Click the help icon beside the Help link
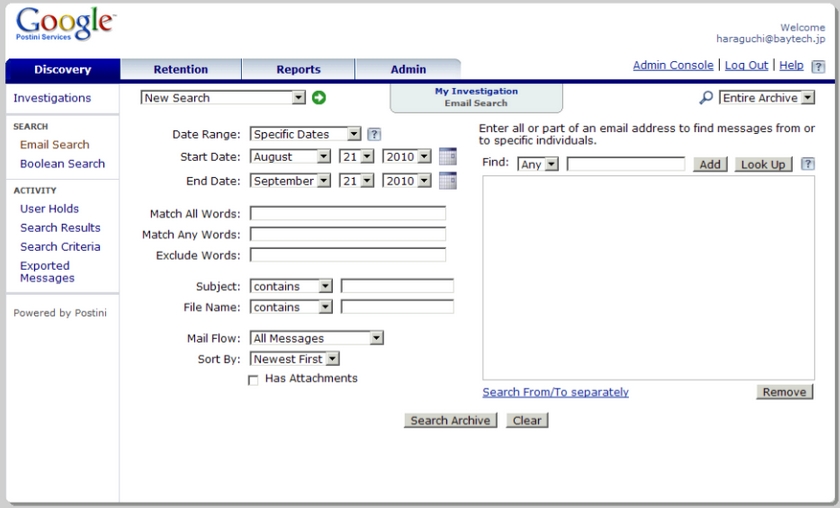840x508 pixels. coord(818,67)
